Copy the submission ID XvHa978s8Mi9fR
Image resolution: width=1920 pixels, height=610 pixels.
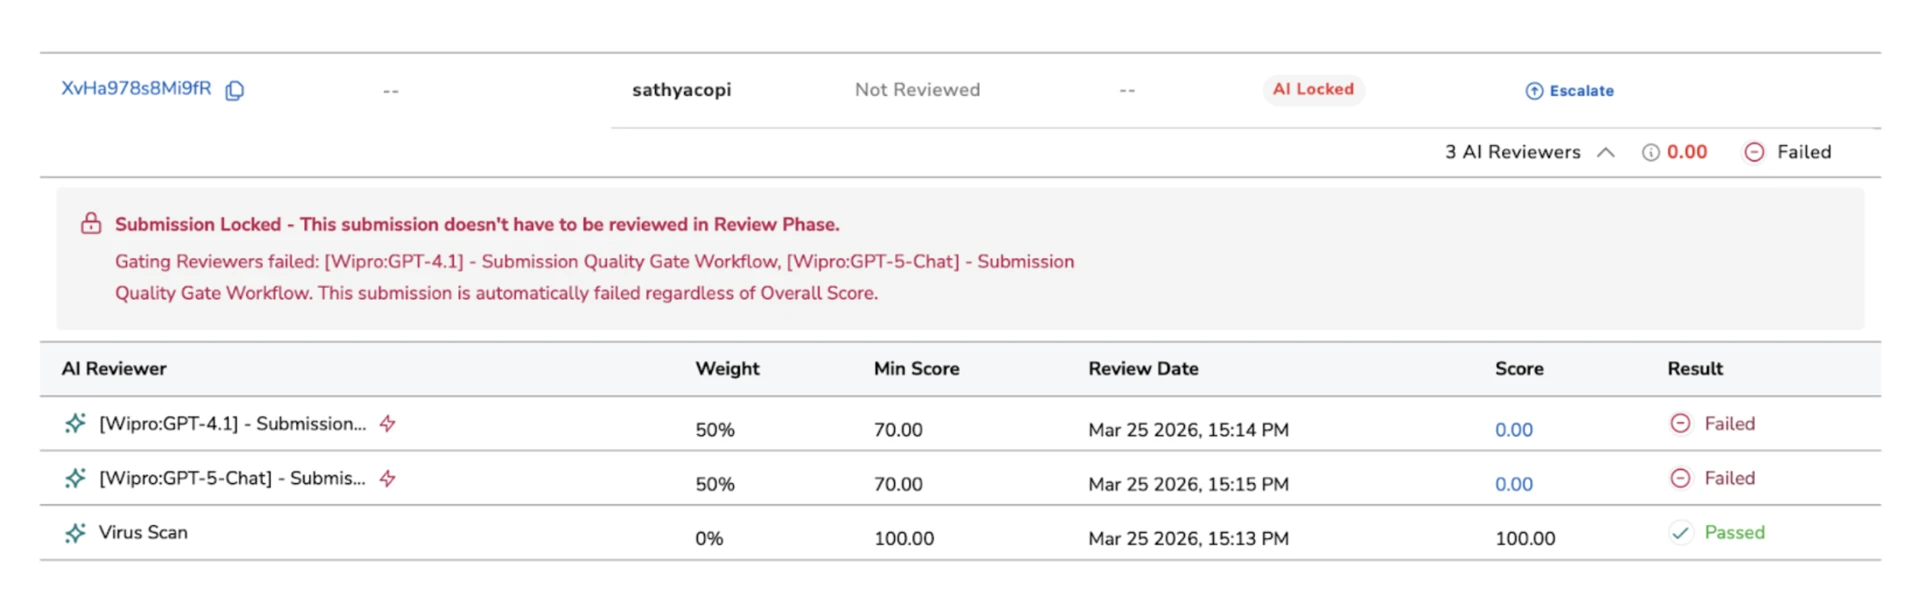(x=234, y=90)
